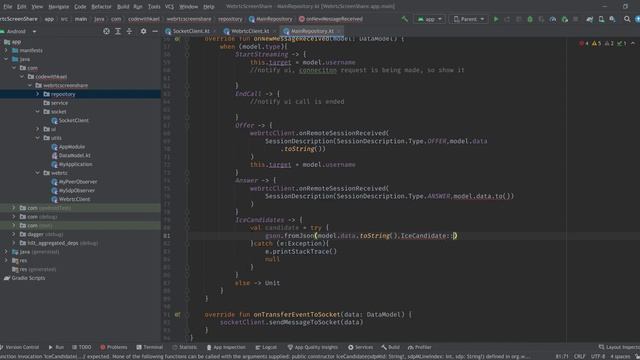The height and width of the screenshot is (360, 640).
Task: Open the Problems tool window
Action: point(114,347)
